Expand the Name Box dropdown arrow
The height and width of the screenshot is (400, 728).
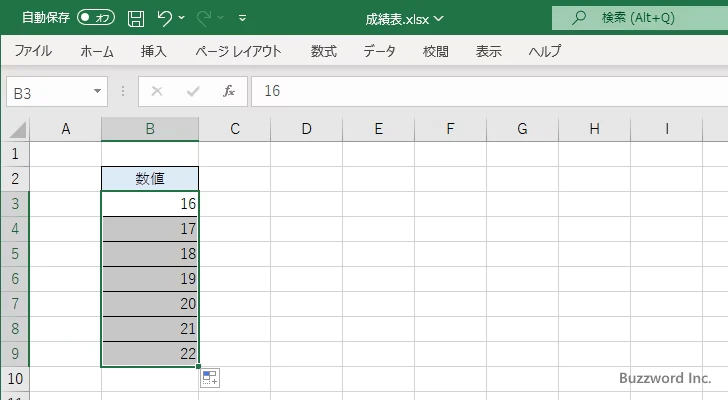[x=98, y=91]
